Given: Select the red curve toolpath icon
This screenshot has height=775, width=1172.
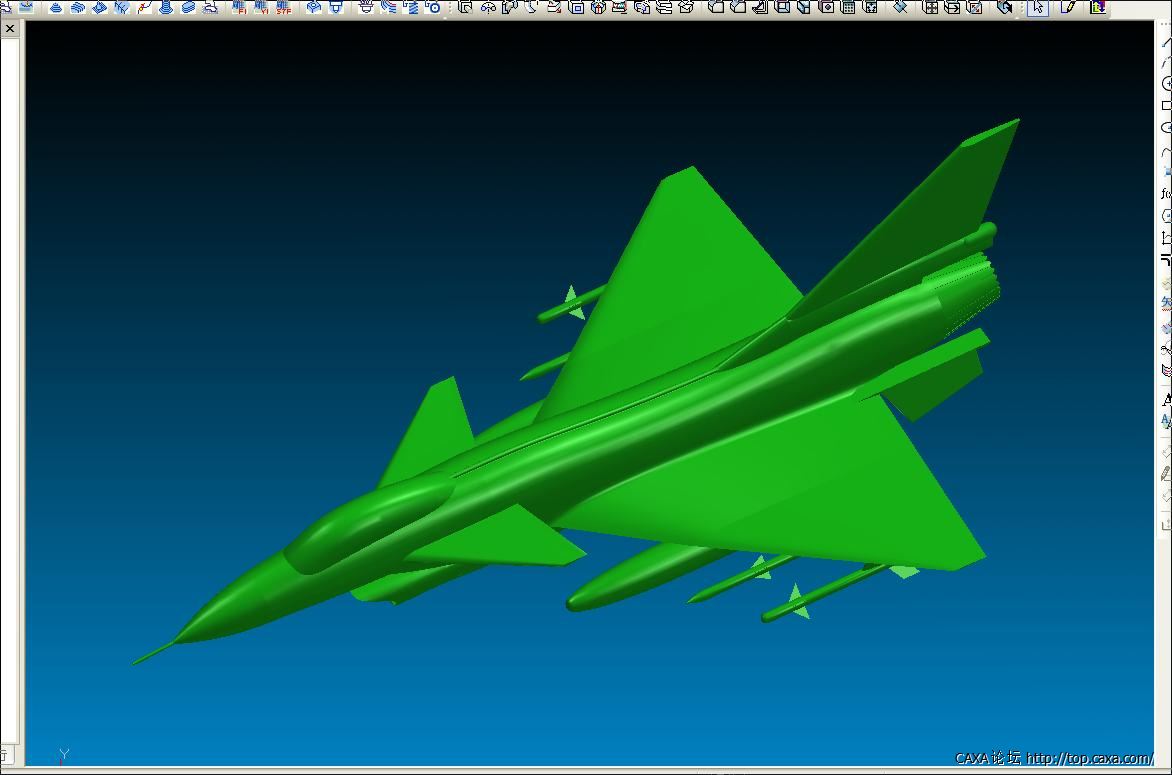Looking at the screenshot, I should pyautogui.click(x=144, y=7).
